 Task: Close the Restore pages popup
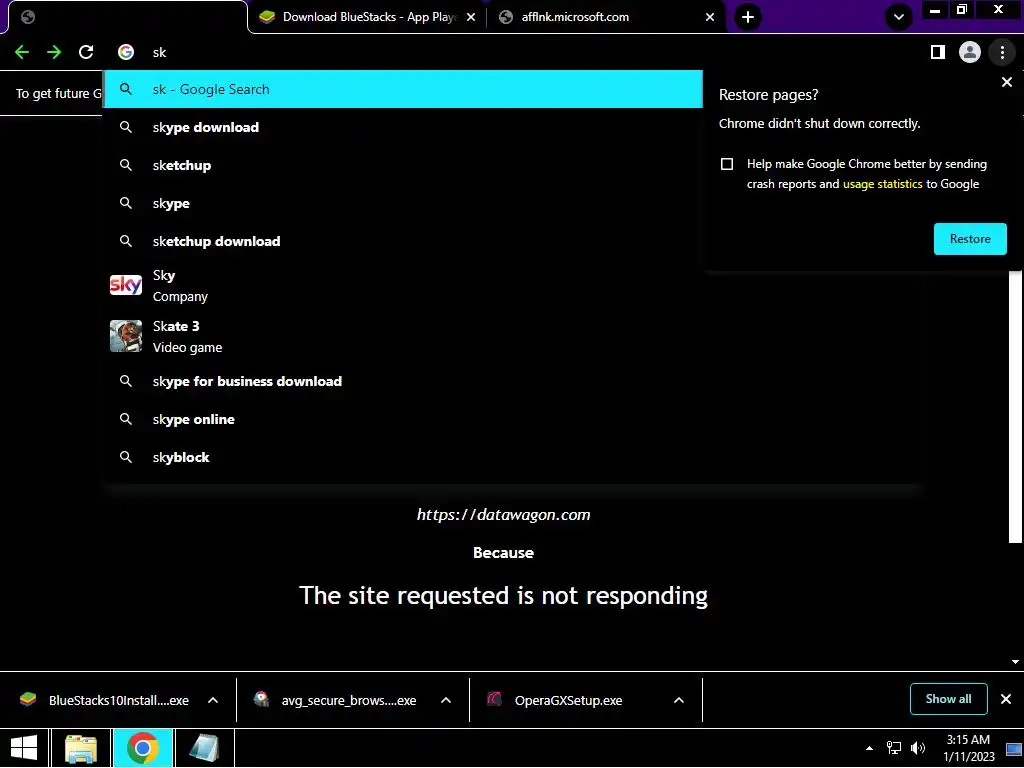click(1006, 82)
